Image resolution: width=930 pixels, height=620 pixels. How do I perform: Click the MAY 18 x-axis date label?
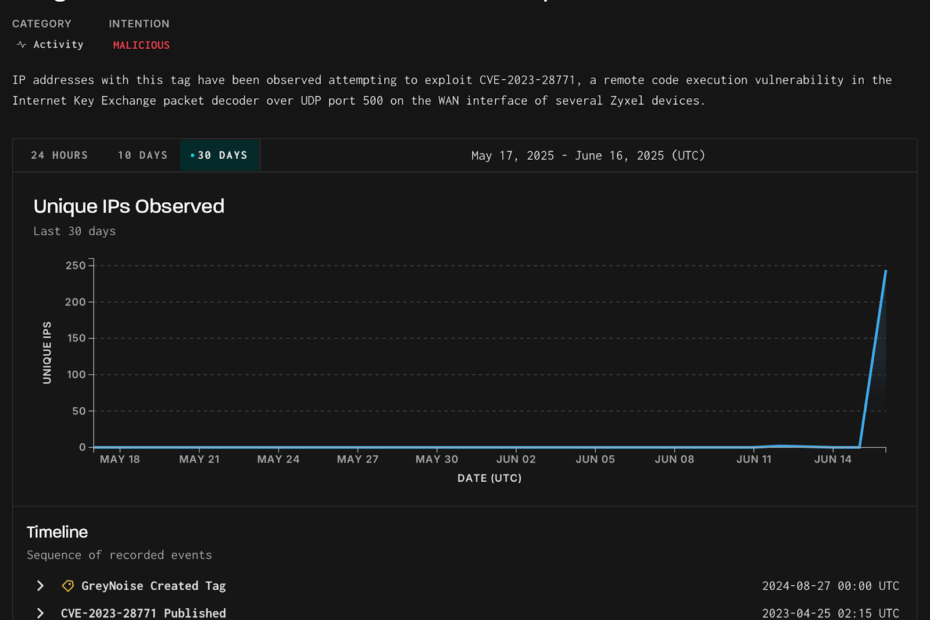pos(120,460)
